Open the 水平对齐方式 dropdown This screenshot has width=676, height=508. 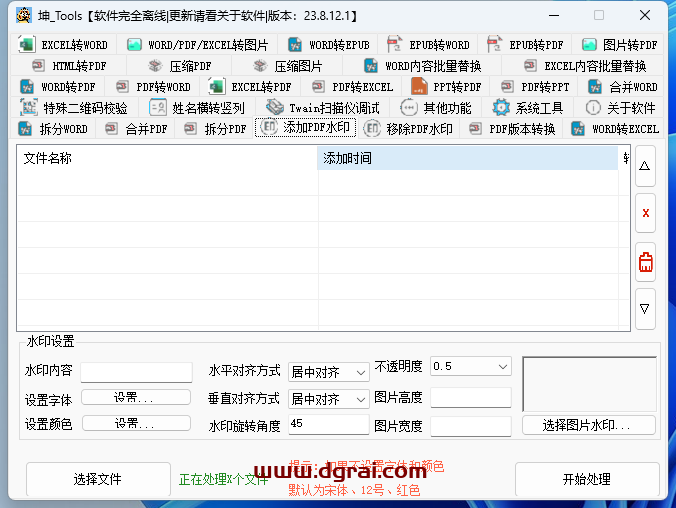(x=329, y=372)
